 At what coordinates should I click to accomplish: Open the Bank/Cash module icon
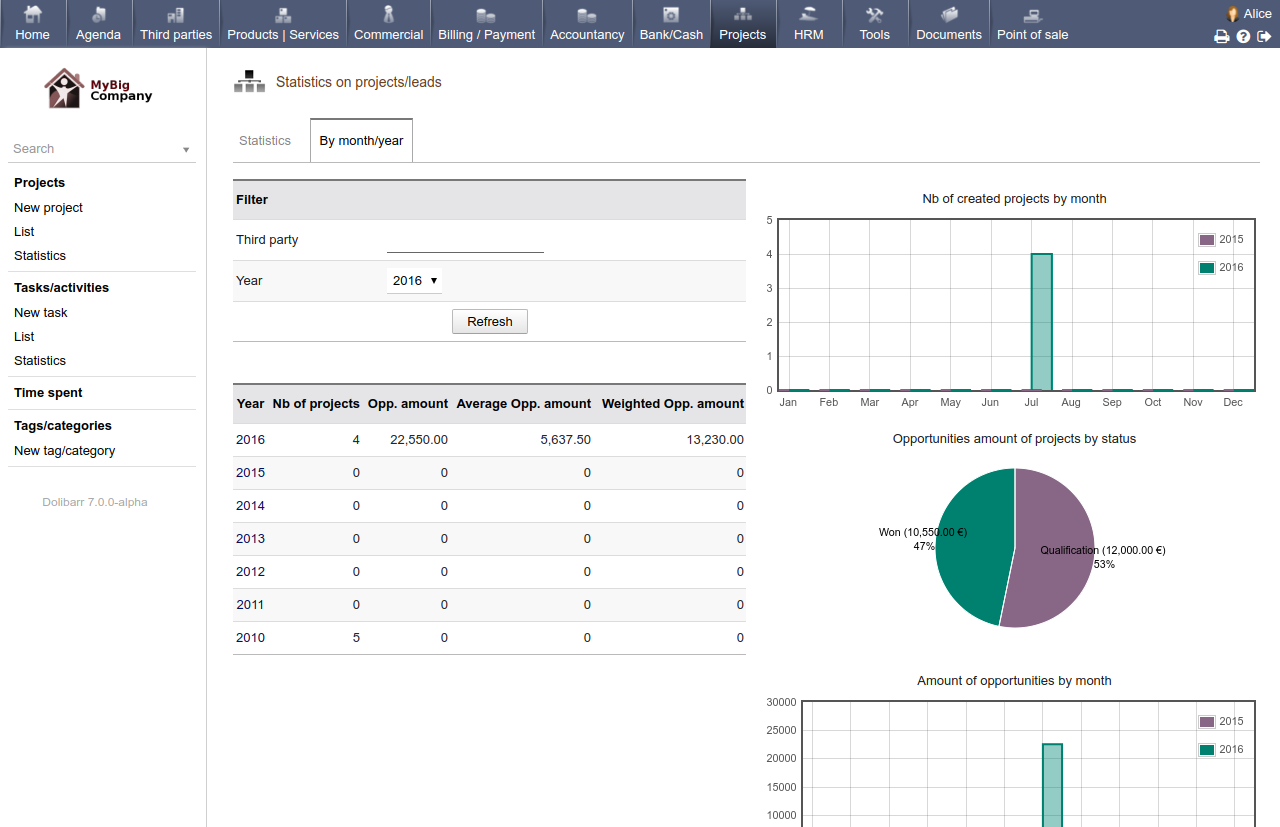point(671,14)
